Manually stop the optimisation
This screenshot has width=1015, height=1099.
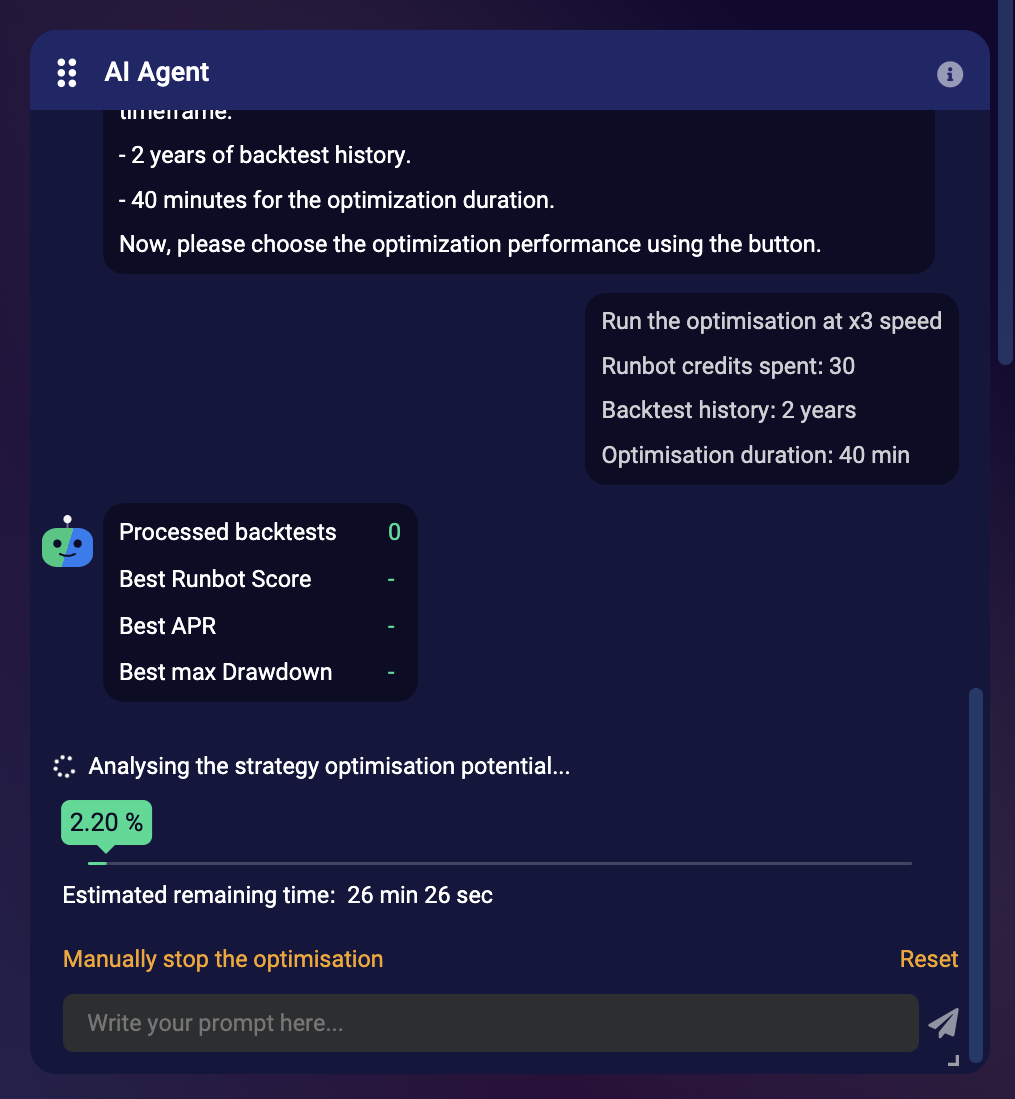tap(223, 959)
